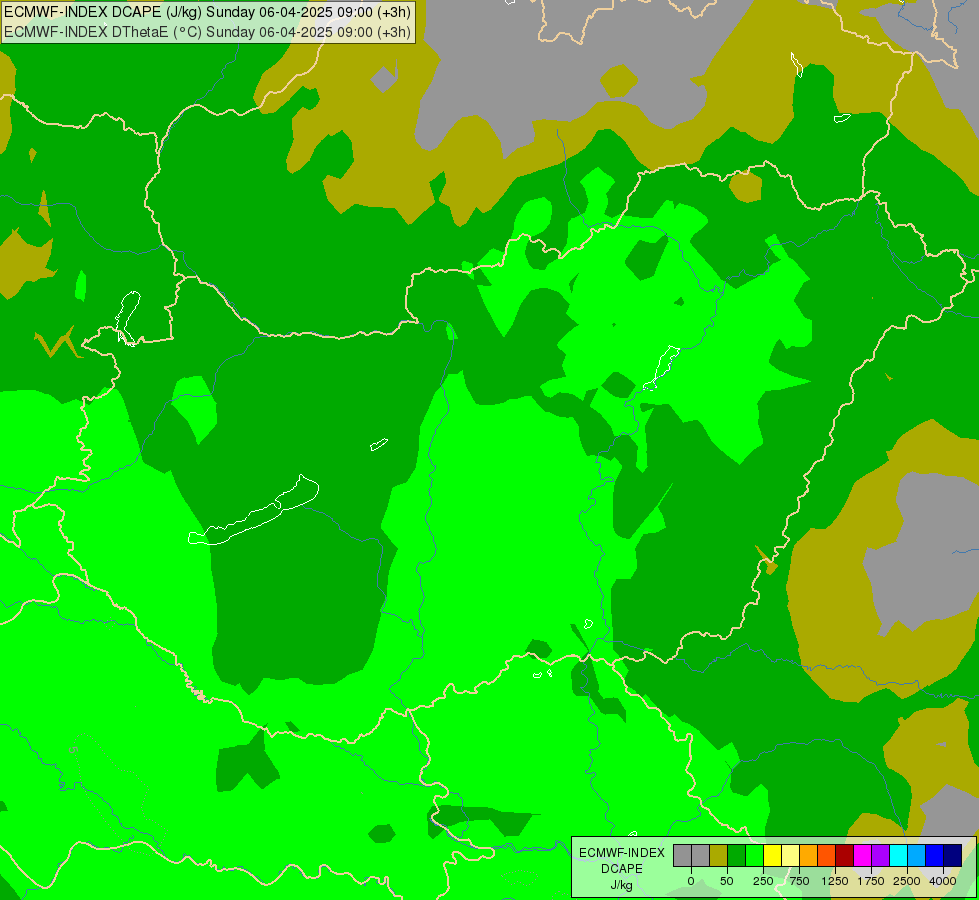
Task: Click the DThetaE title line in header
Action: pos(207,32)
